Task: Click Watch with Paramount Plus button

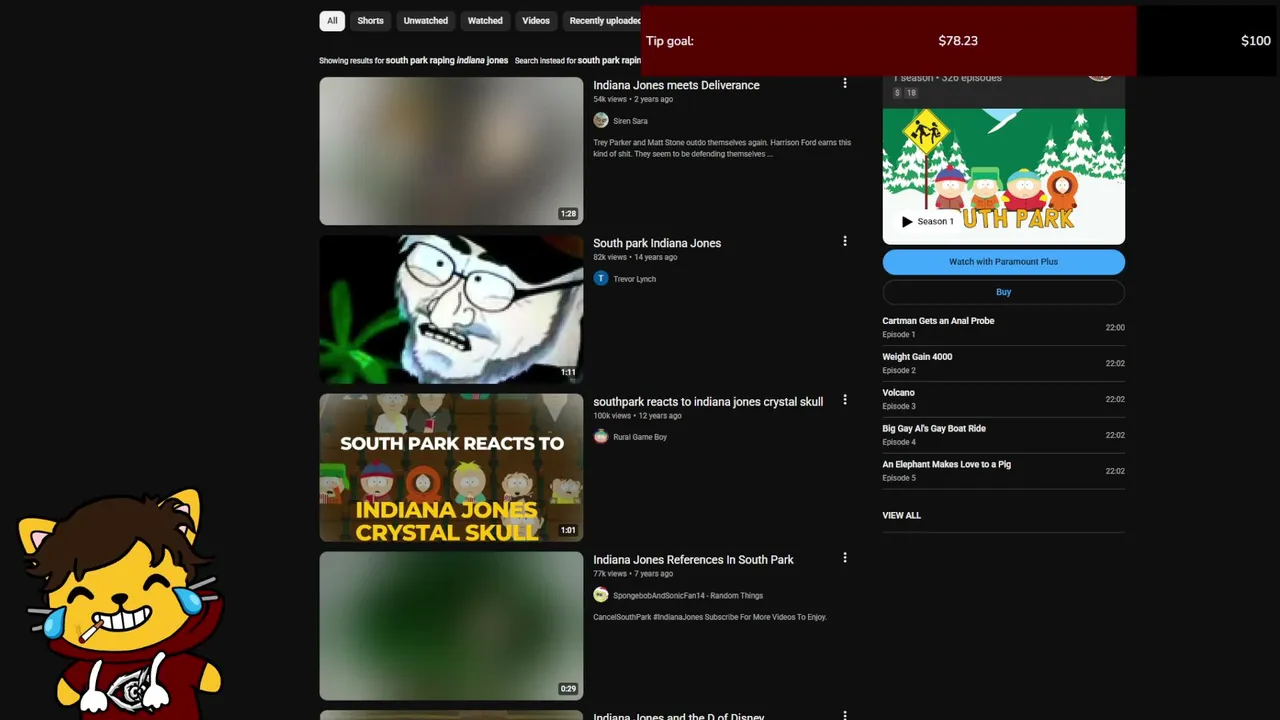Action: (x=1003, y=262)
